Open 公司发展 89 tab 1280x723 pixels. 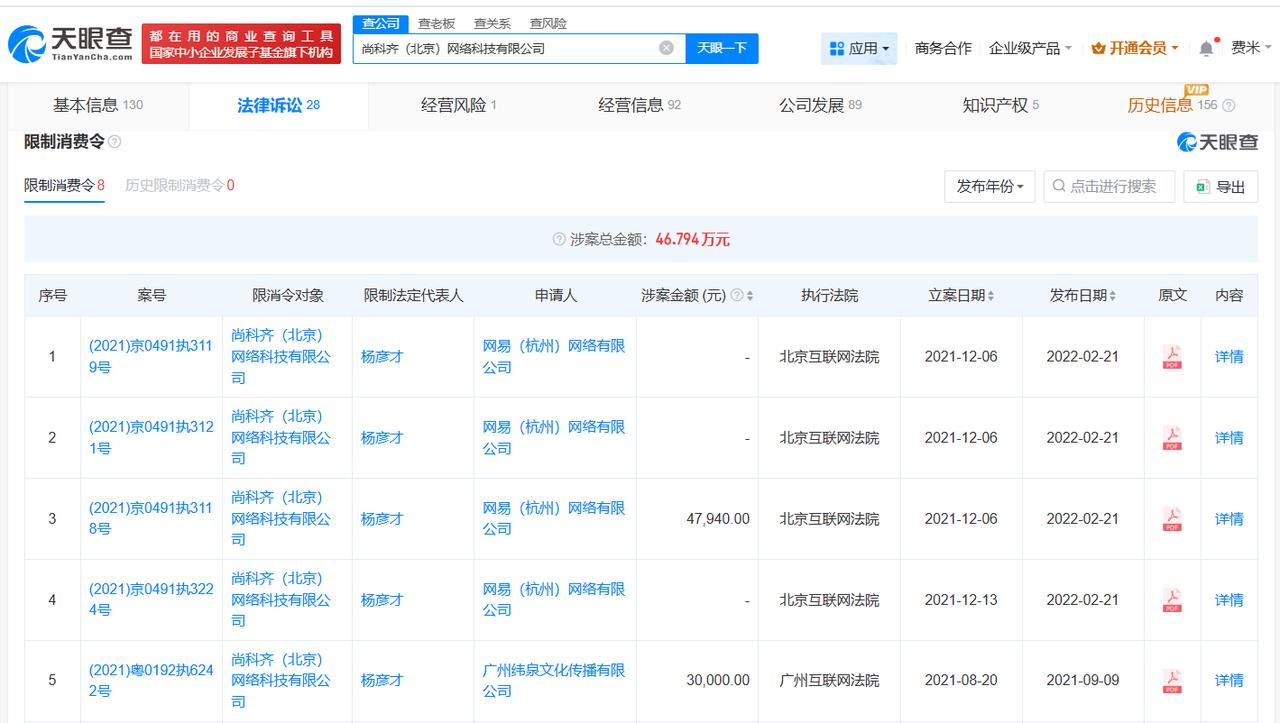point(820,105)
